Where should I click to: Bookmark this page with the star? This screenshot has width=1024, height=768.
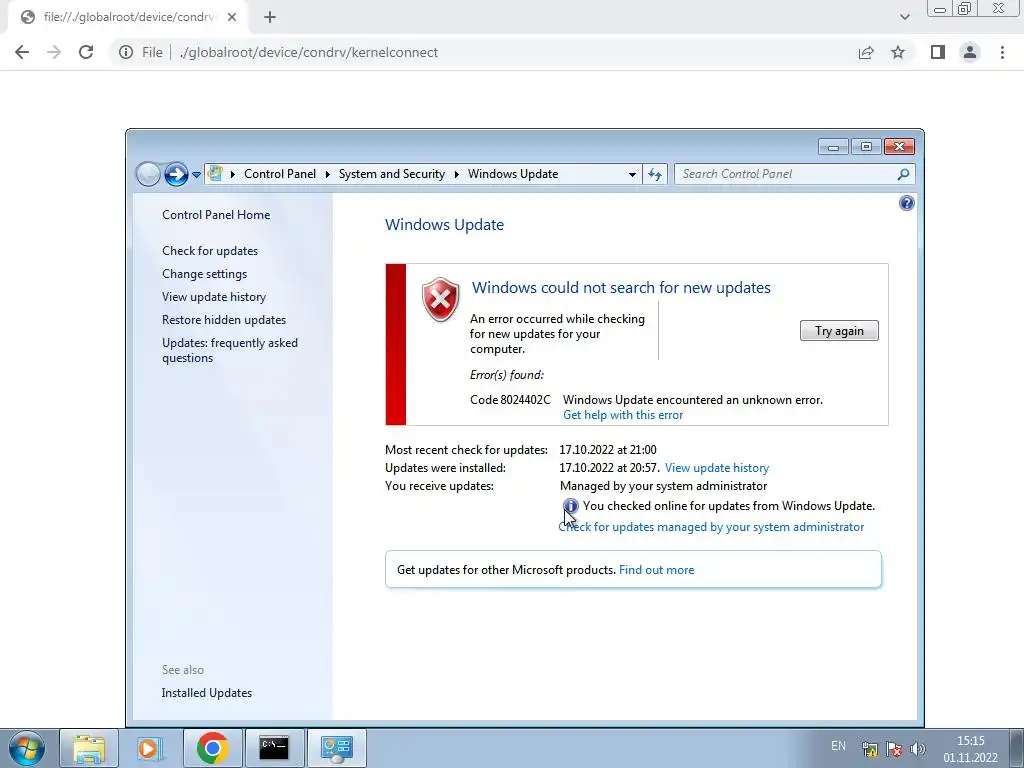(x=898, y=52)
